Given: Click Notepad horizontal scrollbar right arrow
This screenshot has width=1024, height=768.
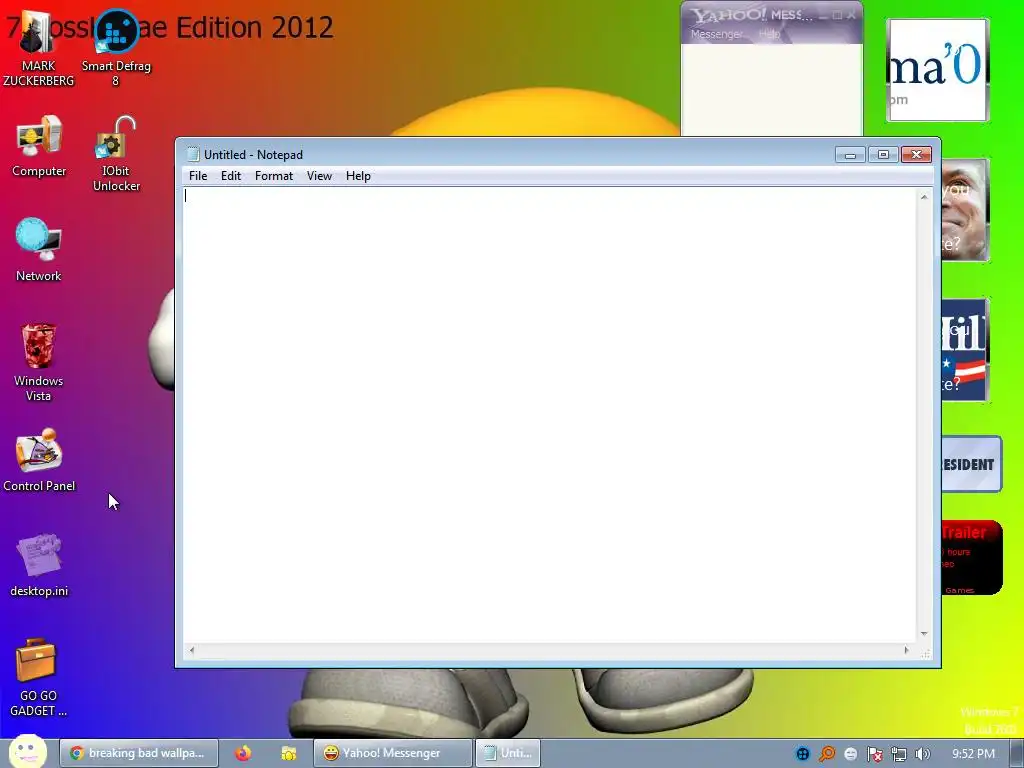Looking at the screenshot, I should [906, 650].
